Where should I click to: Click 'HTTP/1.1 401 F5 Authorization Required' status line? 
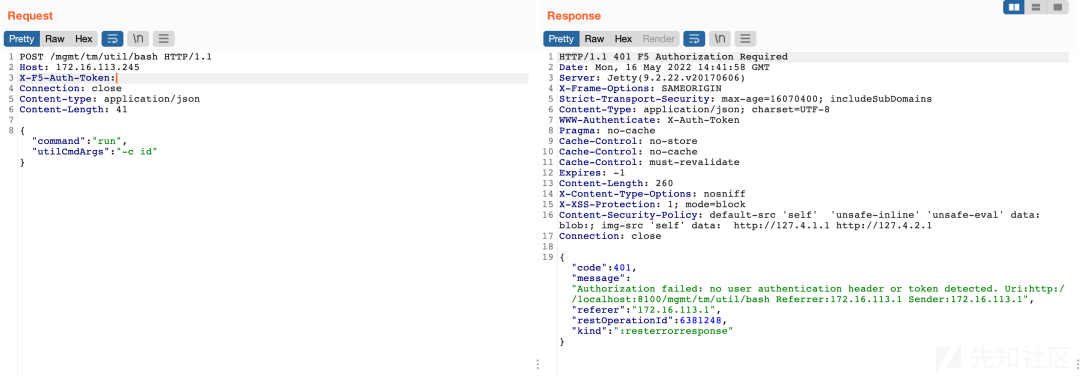pos(673,56)
